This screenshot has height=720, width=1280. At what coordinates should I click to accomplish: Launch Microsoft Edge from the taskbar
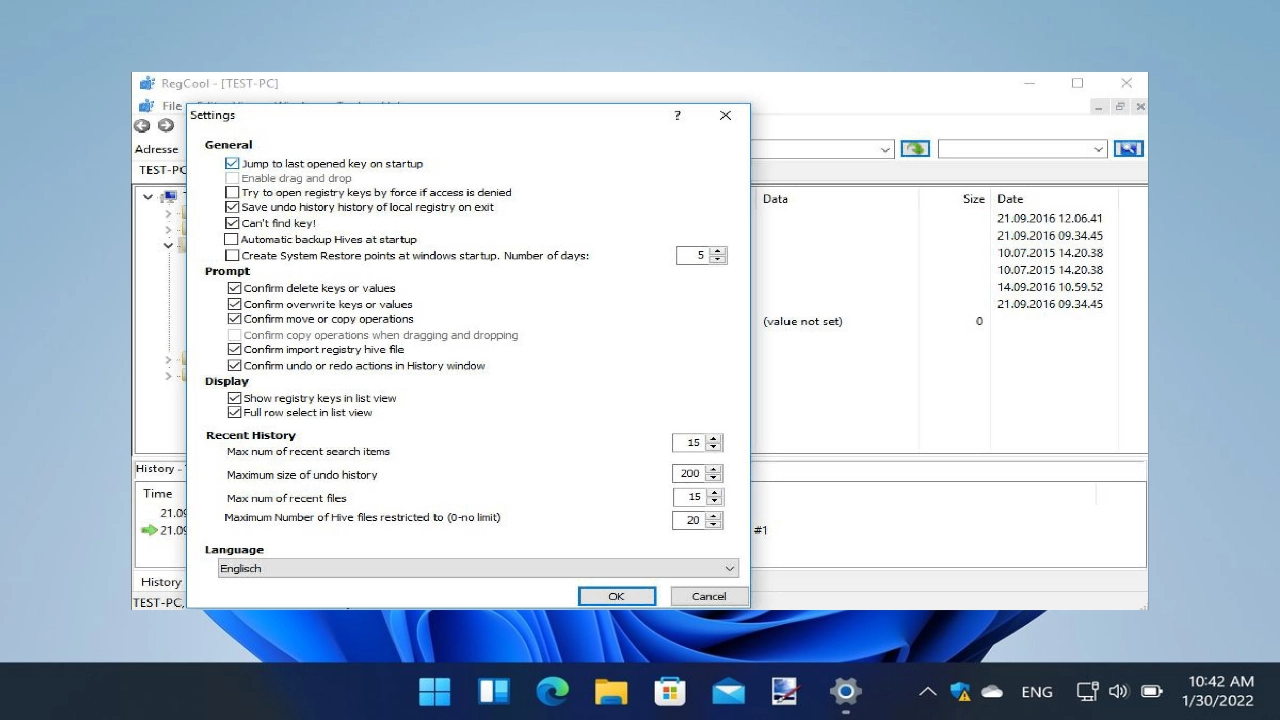(x=552, y=691)
